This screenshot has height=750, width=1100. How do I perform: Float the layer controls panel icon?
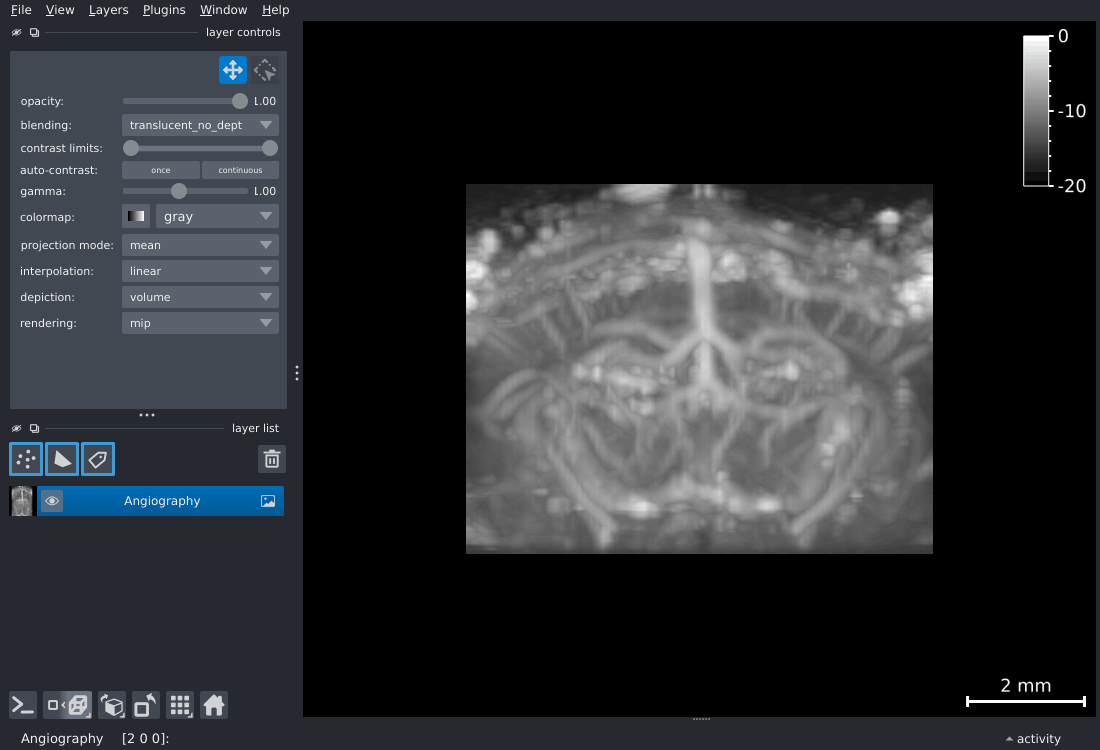point(34,32)
